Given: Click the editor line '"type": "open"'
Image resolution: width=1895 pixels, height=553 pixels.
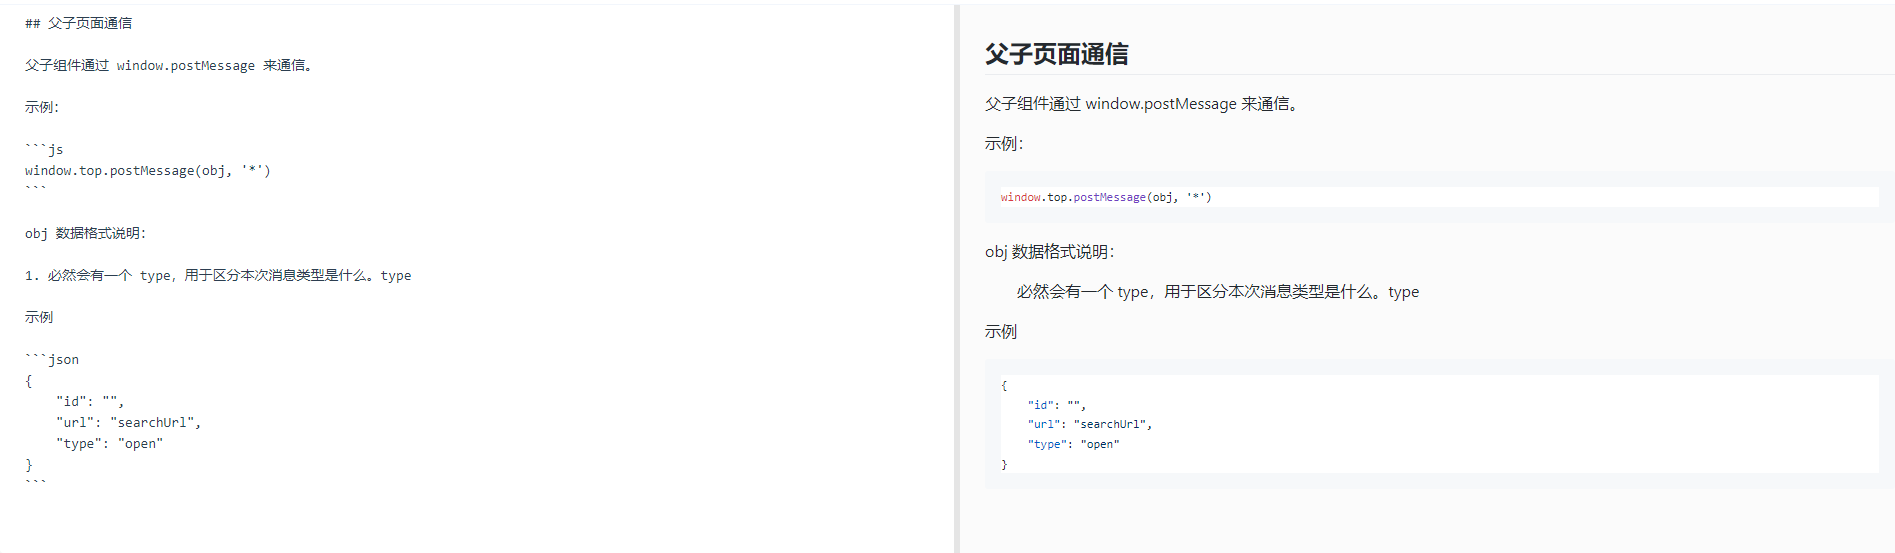Looking at the screenshot, I should click(x=109, y=443).
